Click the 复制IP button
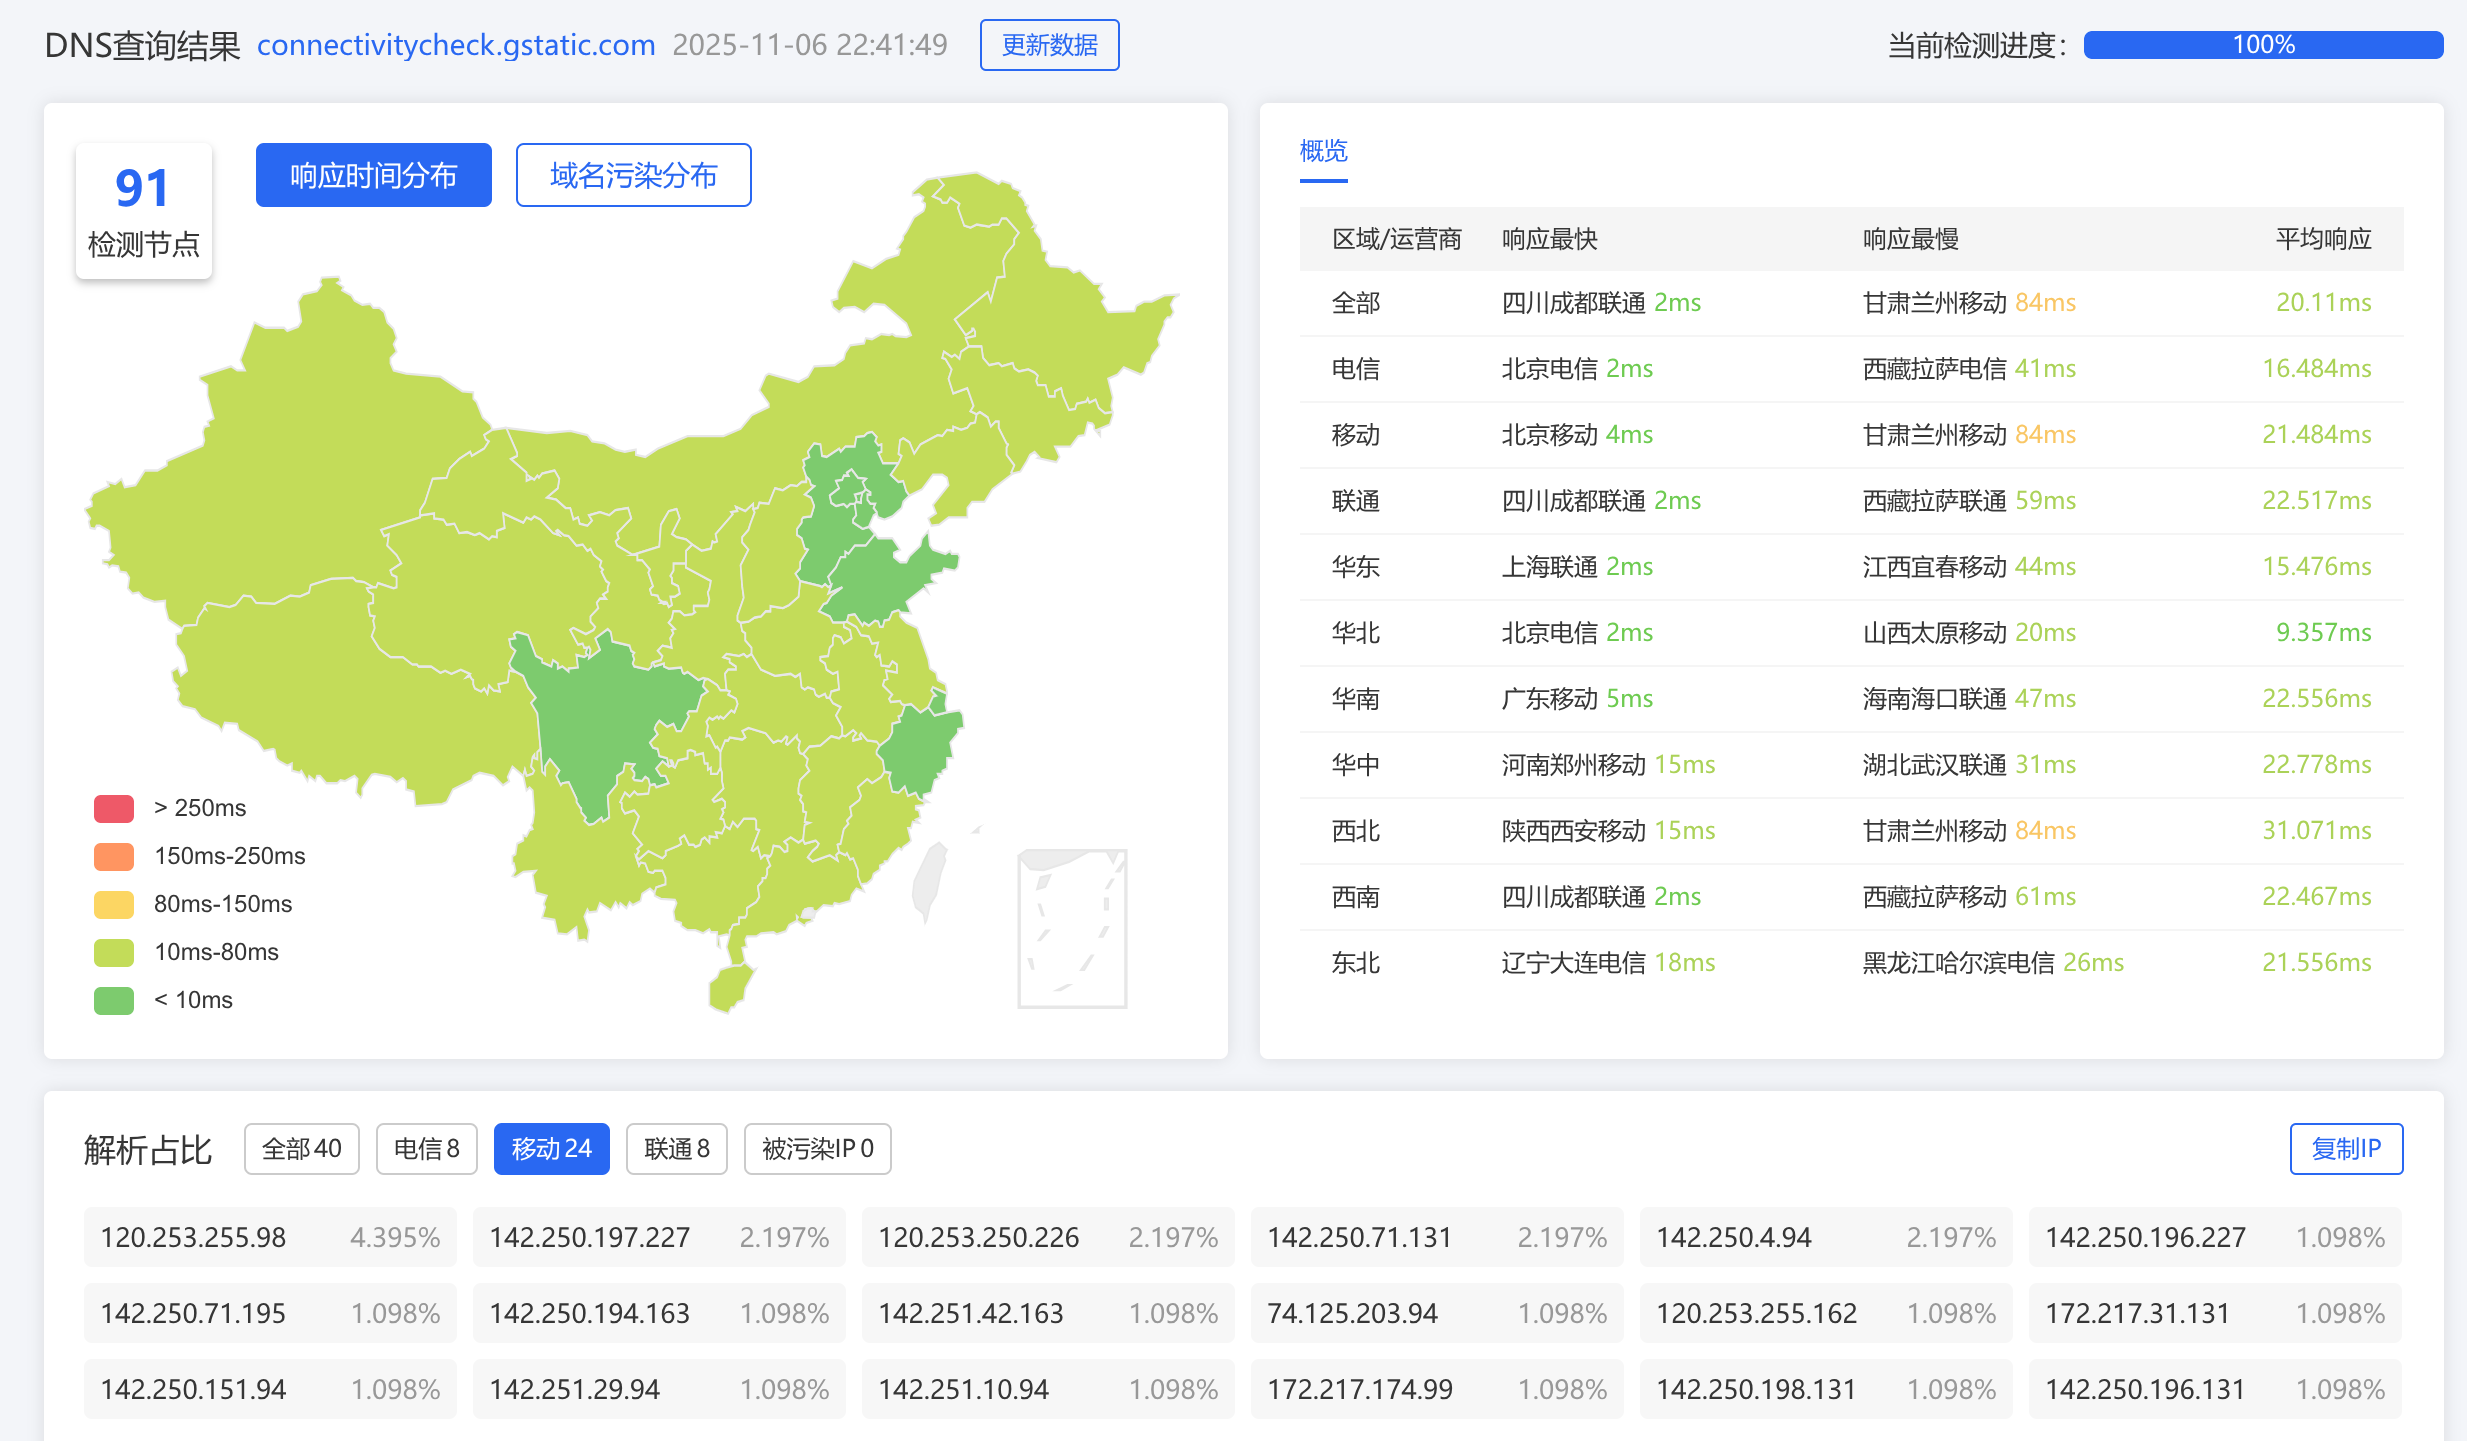 [x=2345, y=1149]
